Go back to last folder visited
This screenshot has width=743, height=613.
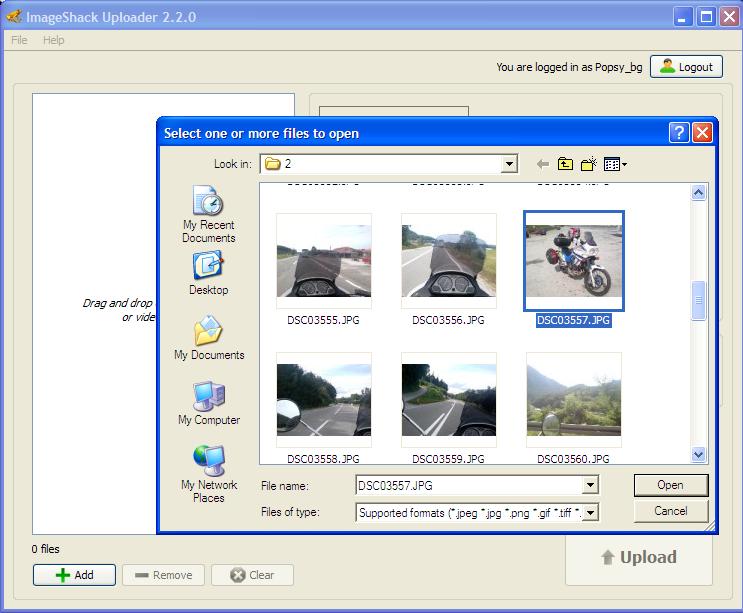point(543,164)
